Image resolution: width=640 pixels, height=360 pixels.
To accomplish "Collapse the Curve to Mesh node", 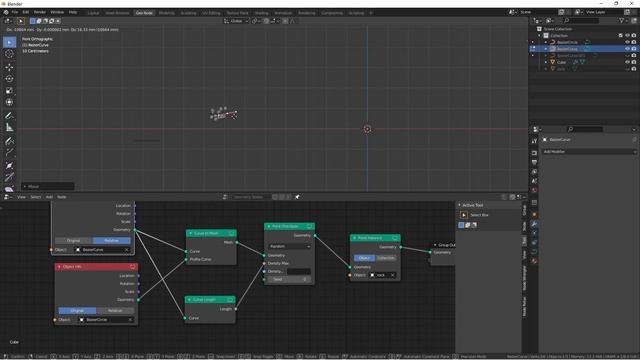I will click(x=190, y=233).
